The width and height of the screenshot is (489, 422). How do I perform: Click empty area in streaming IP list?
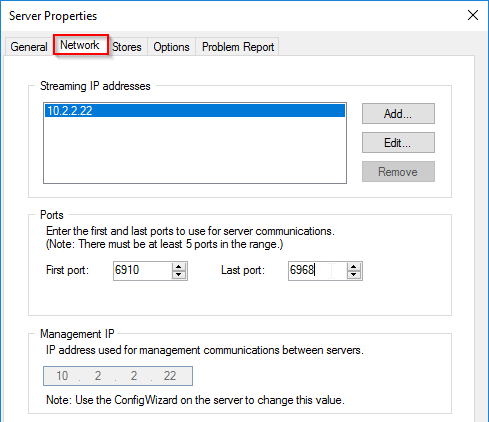coord(195,150)
